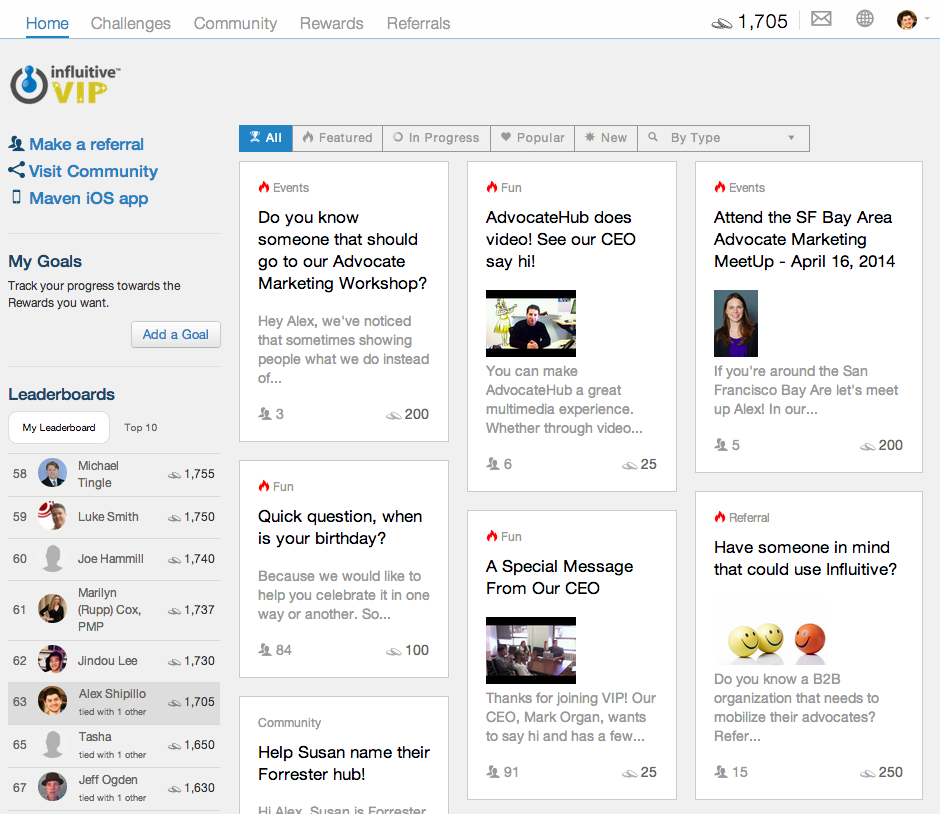This screenshot has height=814, width=940.
Task: Toggle the Popular challenges filter
Action: click(x=531, y=138)
